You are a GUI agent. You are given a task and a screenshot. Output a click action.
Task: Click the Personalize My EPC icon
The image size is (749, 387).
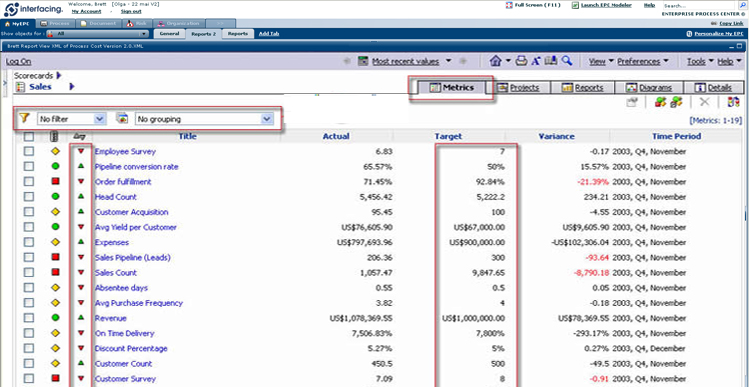pos(689,34)
